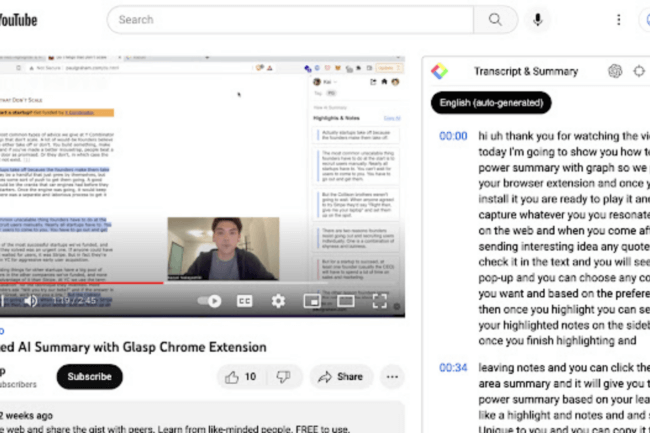Open video settings gear
Image resolution: width=650 pixels, height=433 pixels.
[278, 301]
